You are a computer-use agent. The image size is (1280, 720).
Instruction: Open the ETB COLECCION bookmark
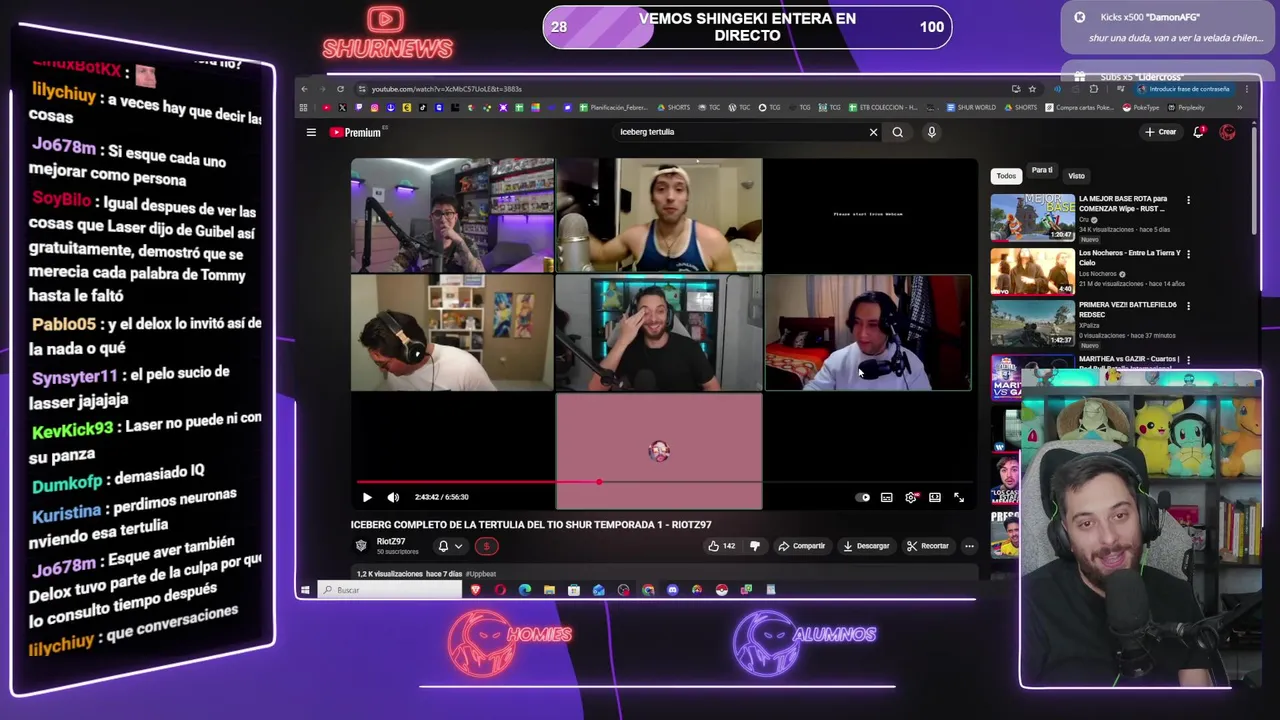click(x=881, y=108)
